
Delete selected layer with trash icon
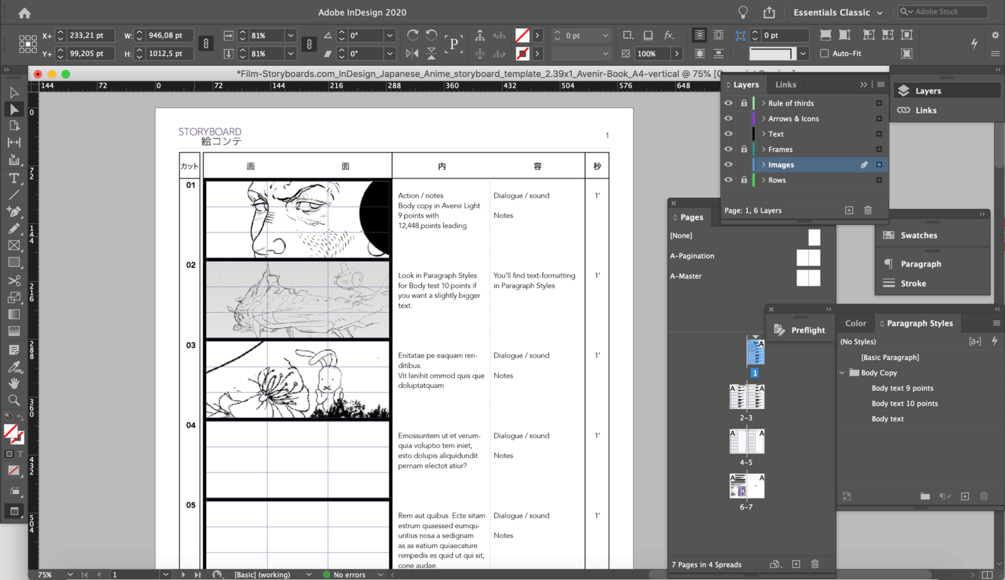868,210
